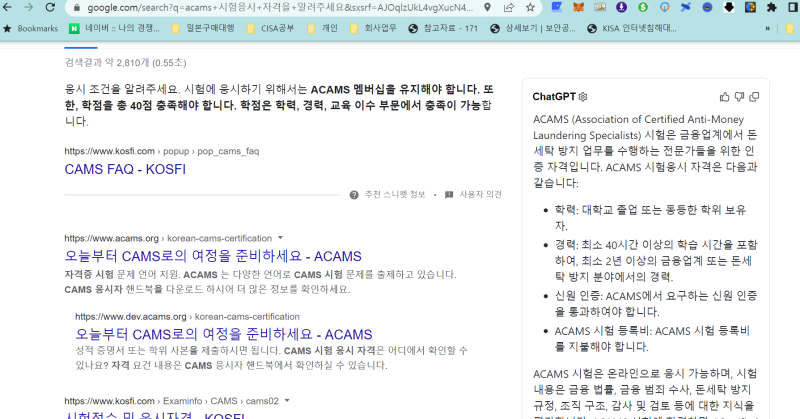
Task: Go forward in browser history
Action: coord(29,7)
